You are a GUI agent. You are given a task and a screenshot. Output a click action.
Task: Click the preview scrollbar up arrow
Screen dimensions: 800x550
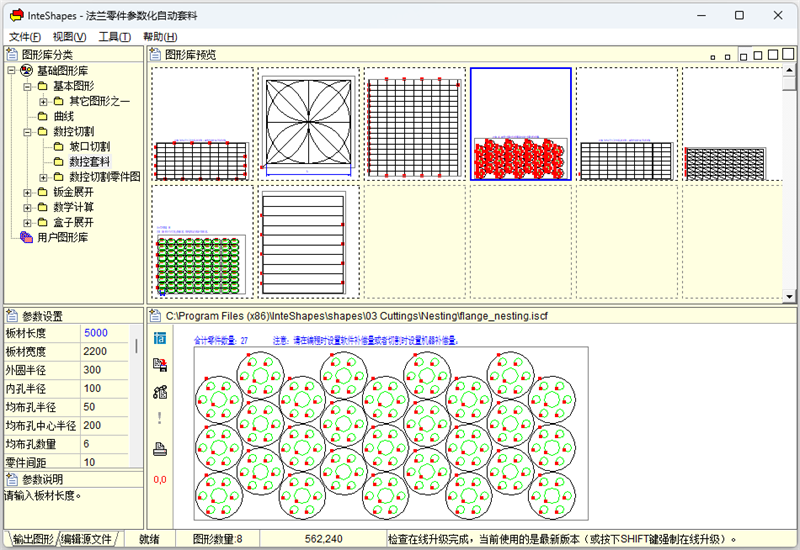coord(789,70)
